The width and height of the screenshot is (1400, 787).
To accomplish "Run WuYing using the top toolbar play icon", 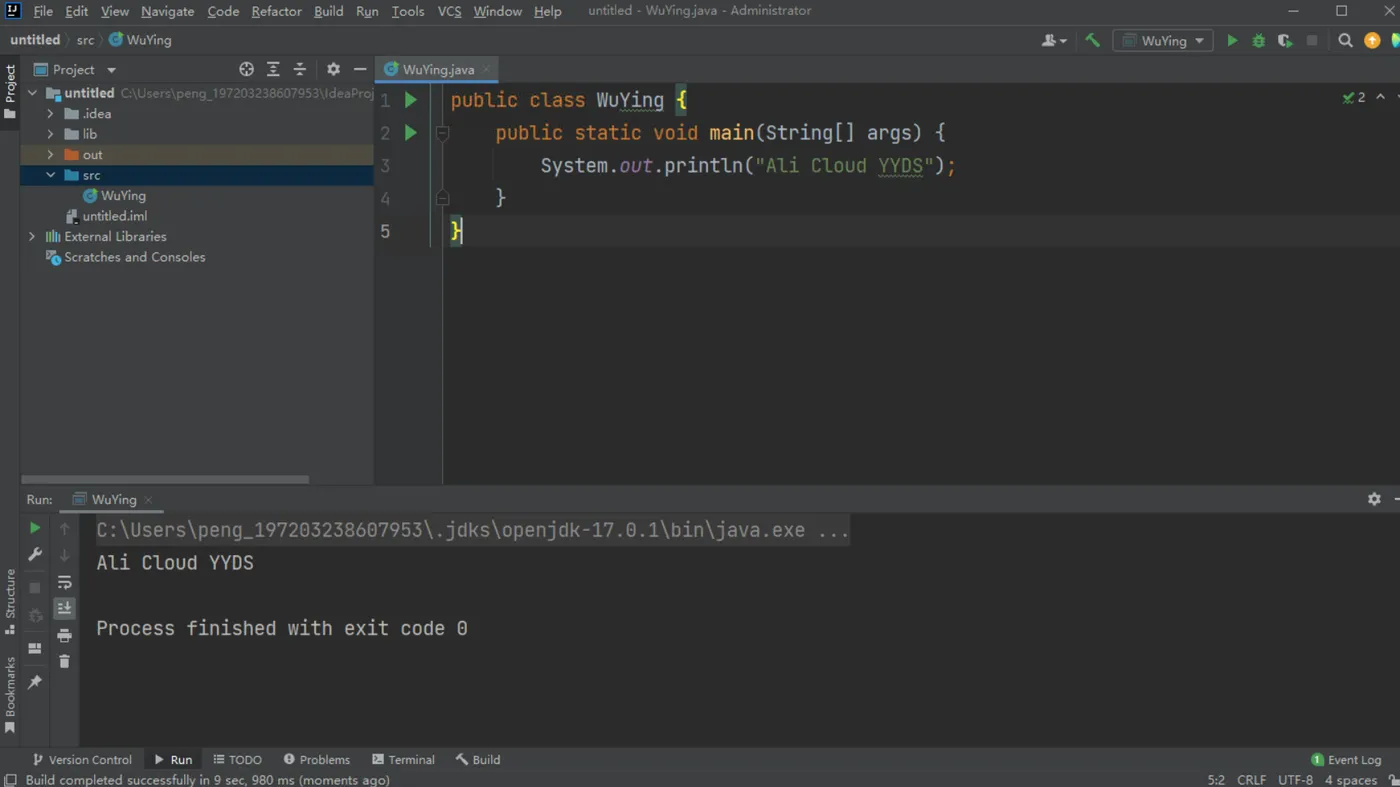I will tap(1232, 41).
